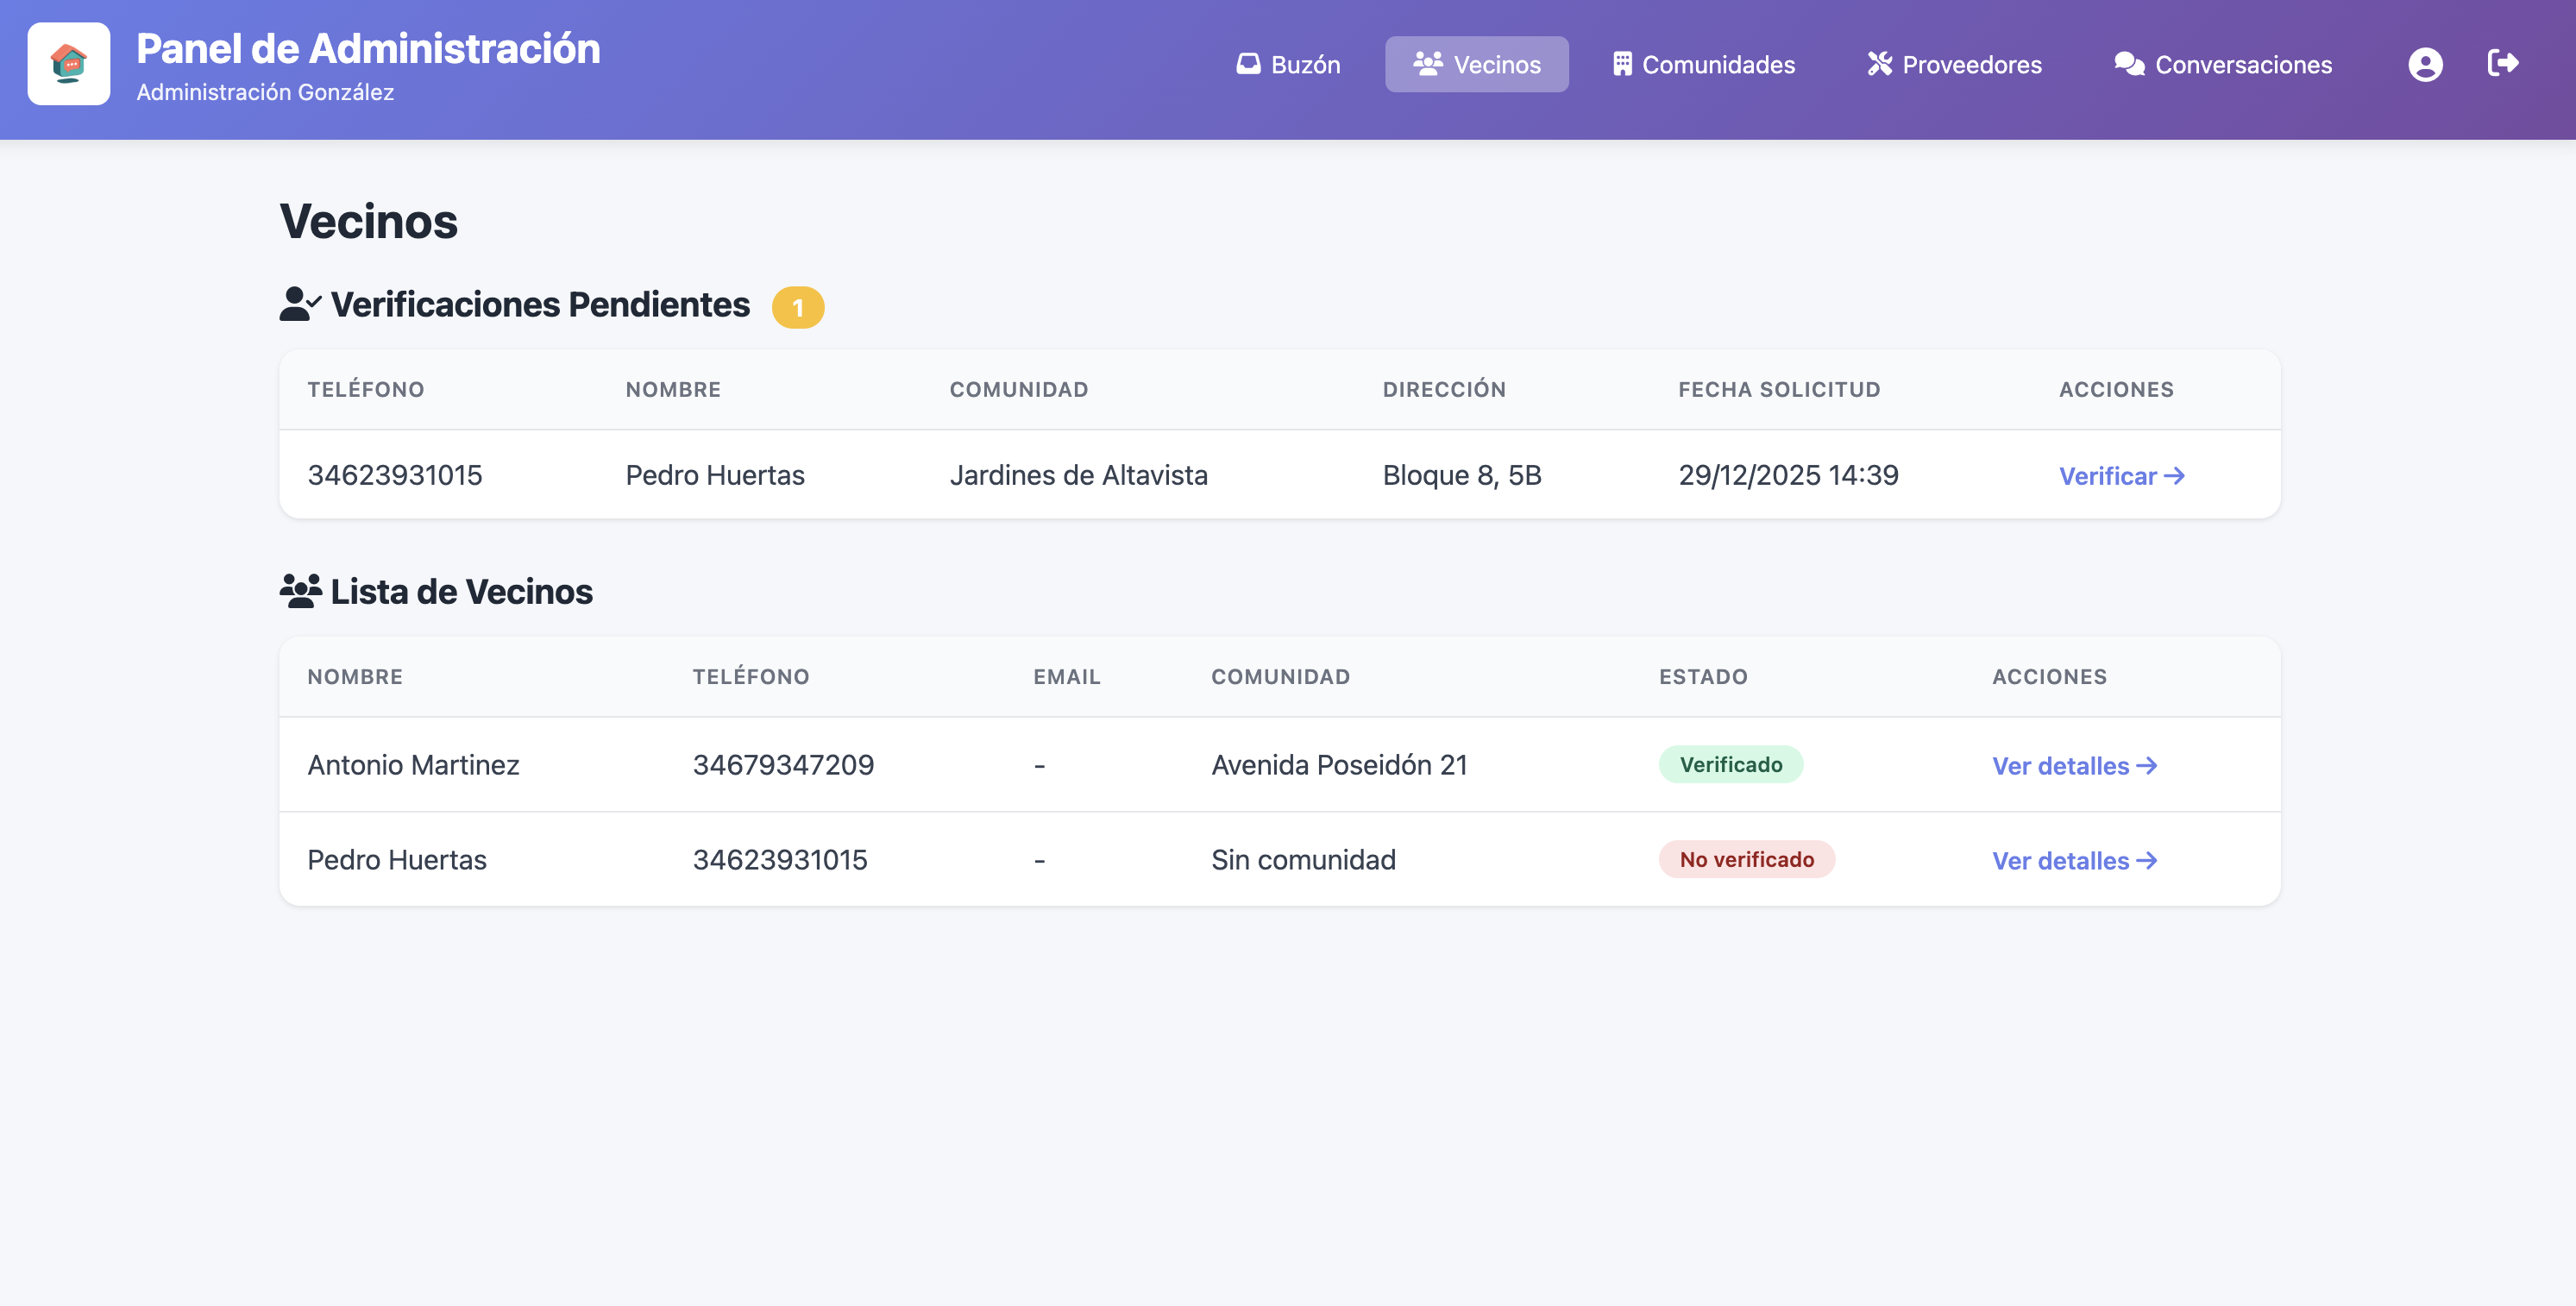Open Ver detalles for Pedro Huertas
The width and height of the screenshot is (2576, 1306).
2074,861
